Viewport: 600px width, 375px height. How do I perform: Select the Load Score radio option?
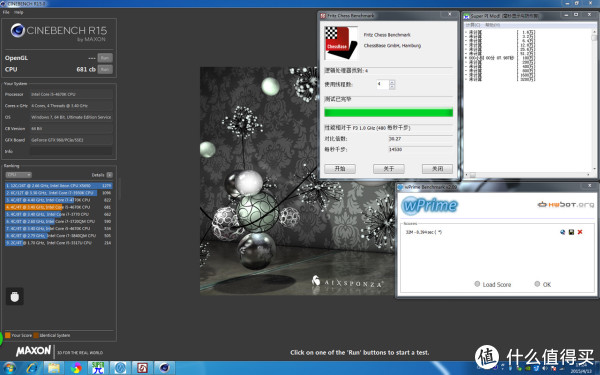click(x=492, y=284)
